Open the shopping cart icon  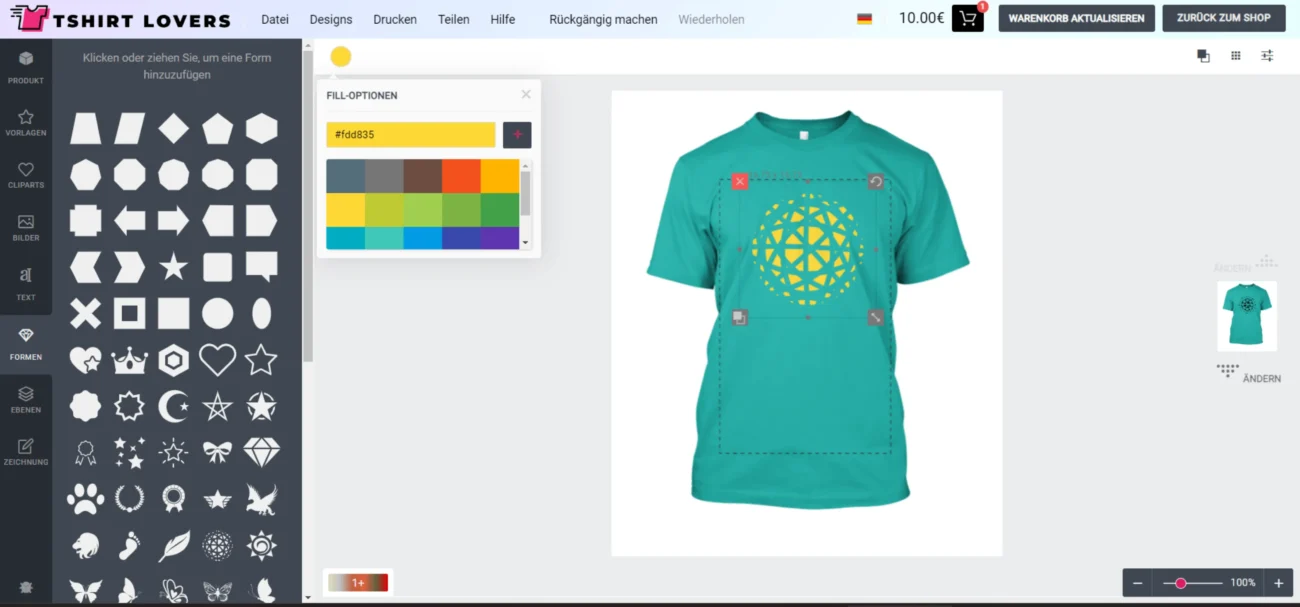point(967,18)
